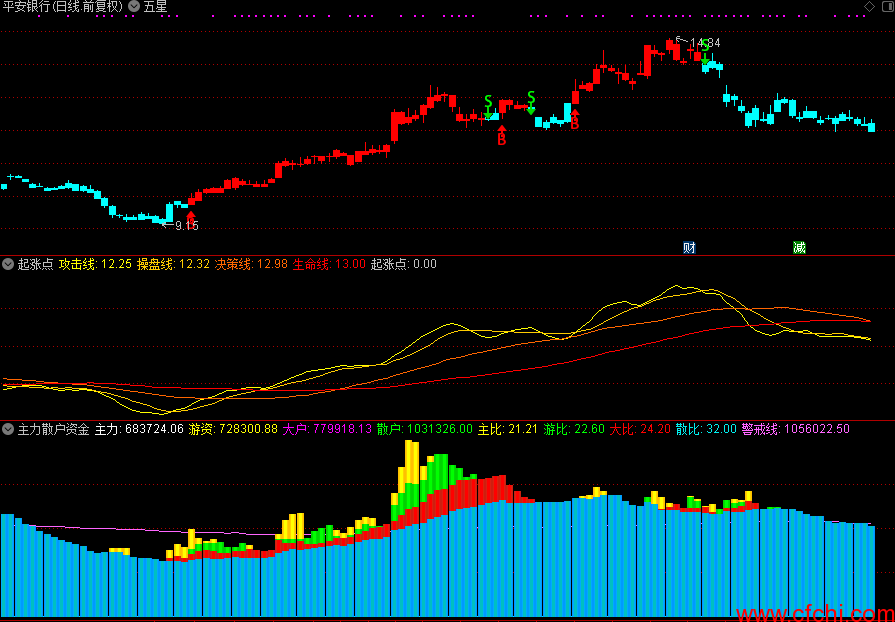
Task: Select the 起涨点: 0.00 value
Action: (x=404, y=264)
